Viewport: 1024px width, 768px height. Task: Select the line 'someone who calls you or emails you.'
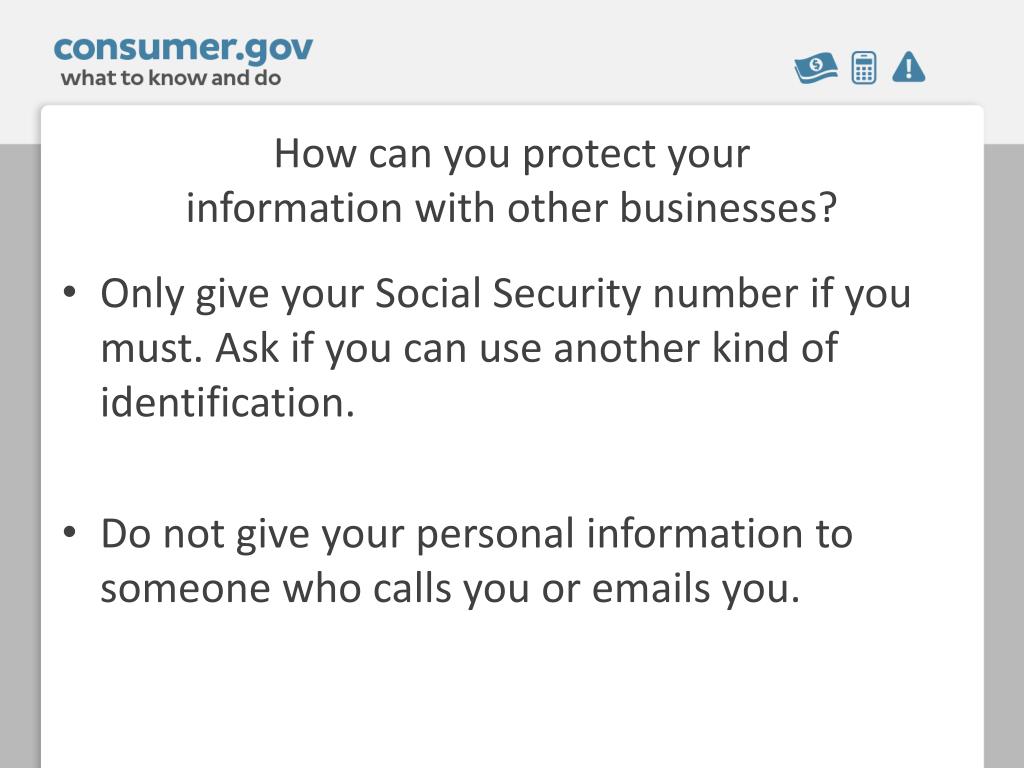click(450, 589)
